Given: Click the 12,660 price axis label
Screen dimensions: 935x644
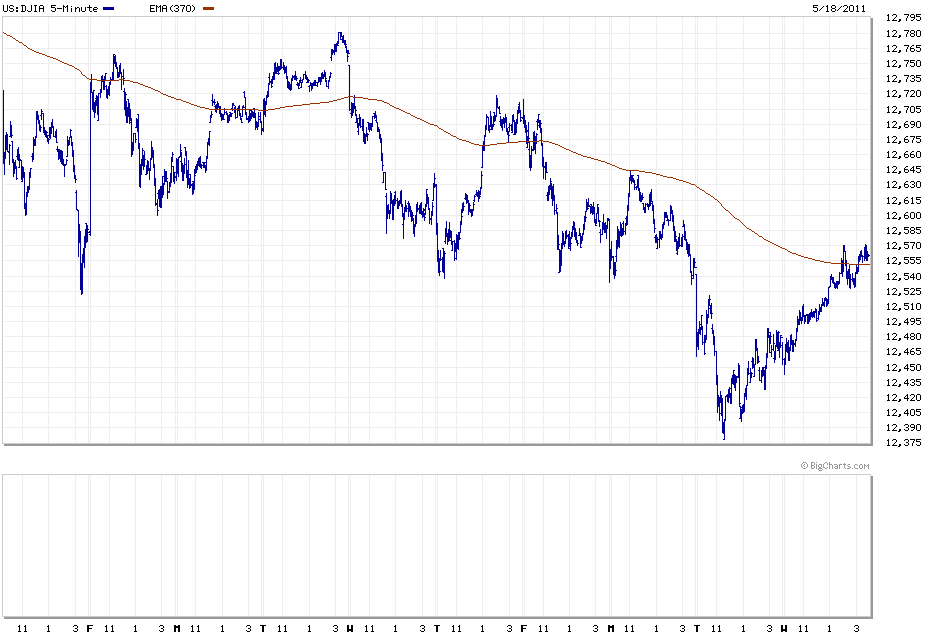Looking at the screenshot, I should point(903,154).
